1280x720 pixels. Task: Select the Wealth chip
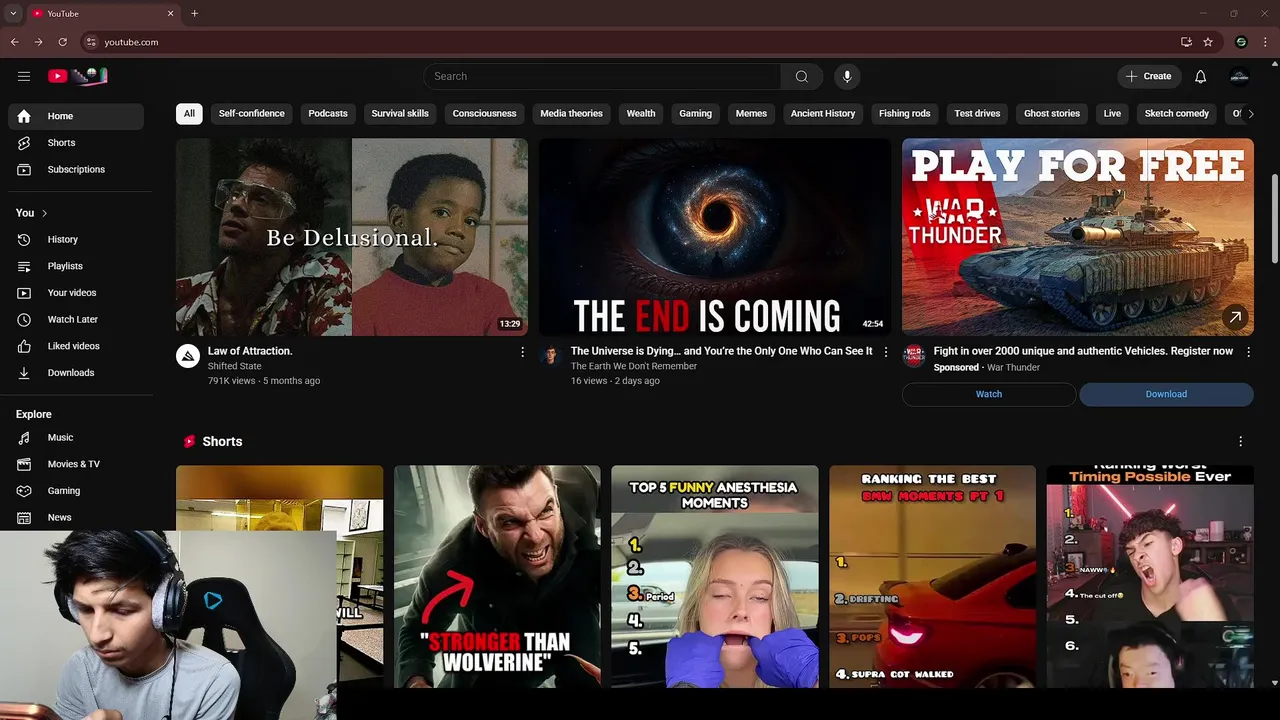[641, 113]
